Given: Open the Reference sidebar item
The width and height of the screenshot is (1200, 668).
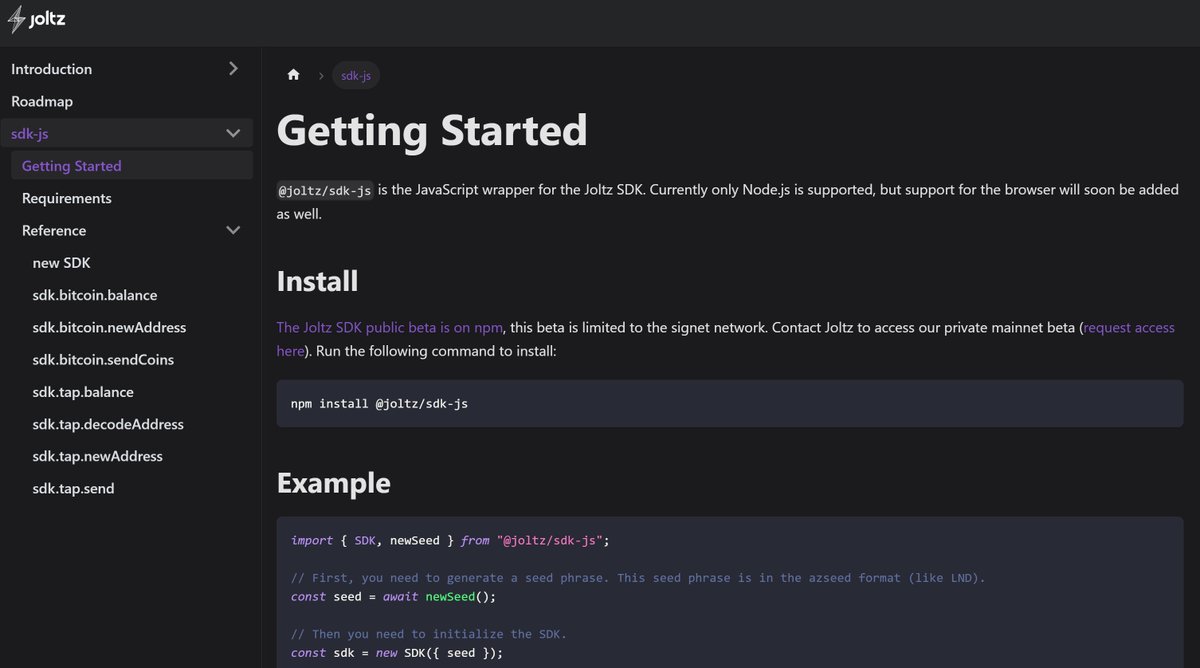Looking at the screenshot, I should 54,230.
